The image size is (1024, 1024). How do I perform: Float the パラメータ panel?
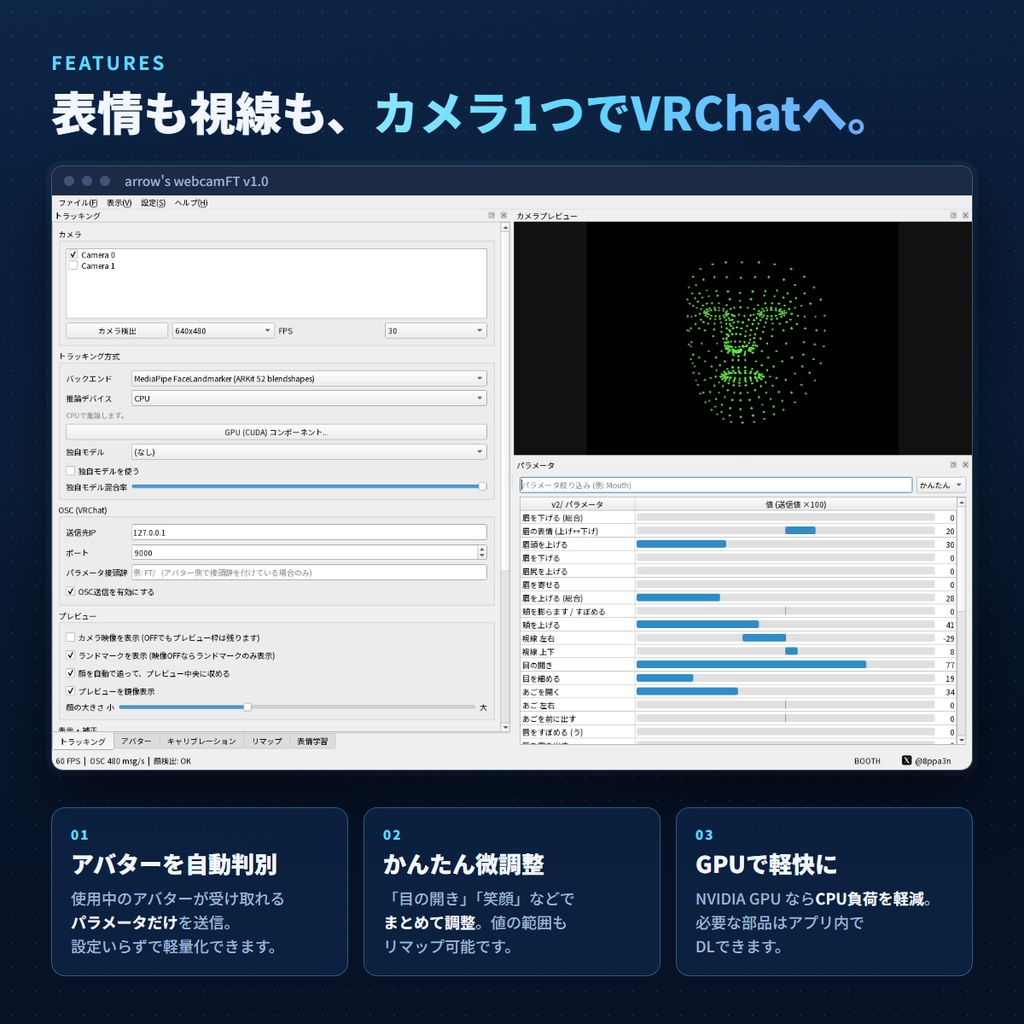click(953, 465)
